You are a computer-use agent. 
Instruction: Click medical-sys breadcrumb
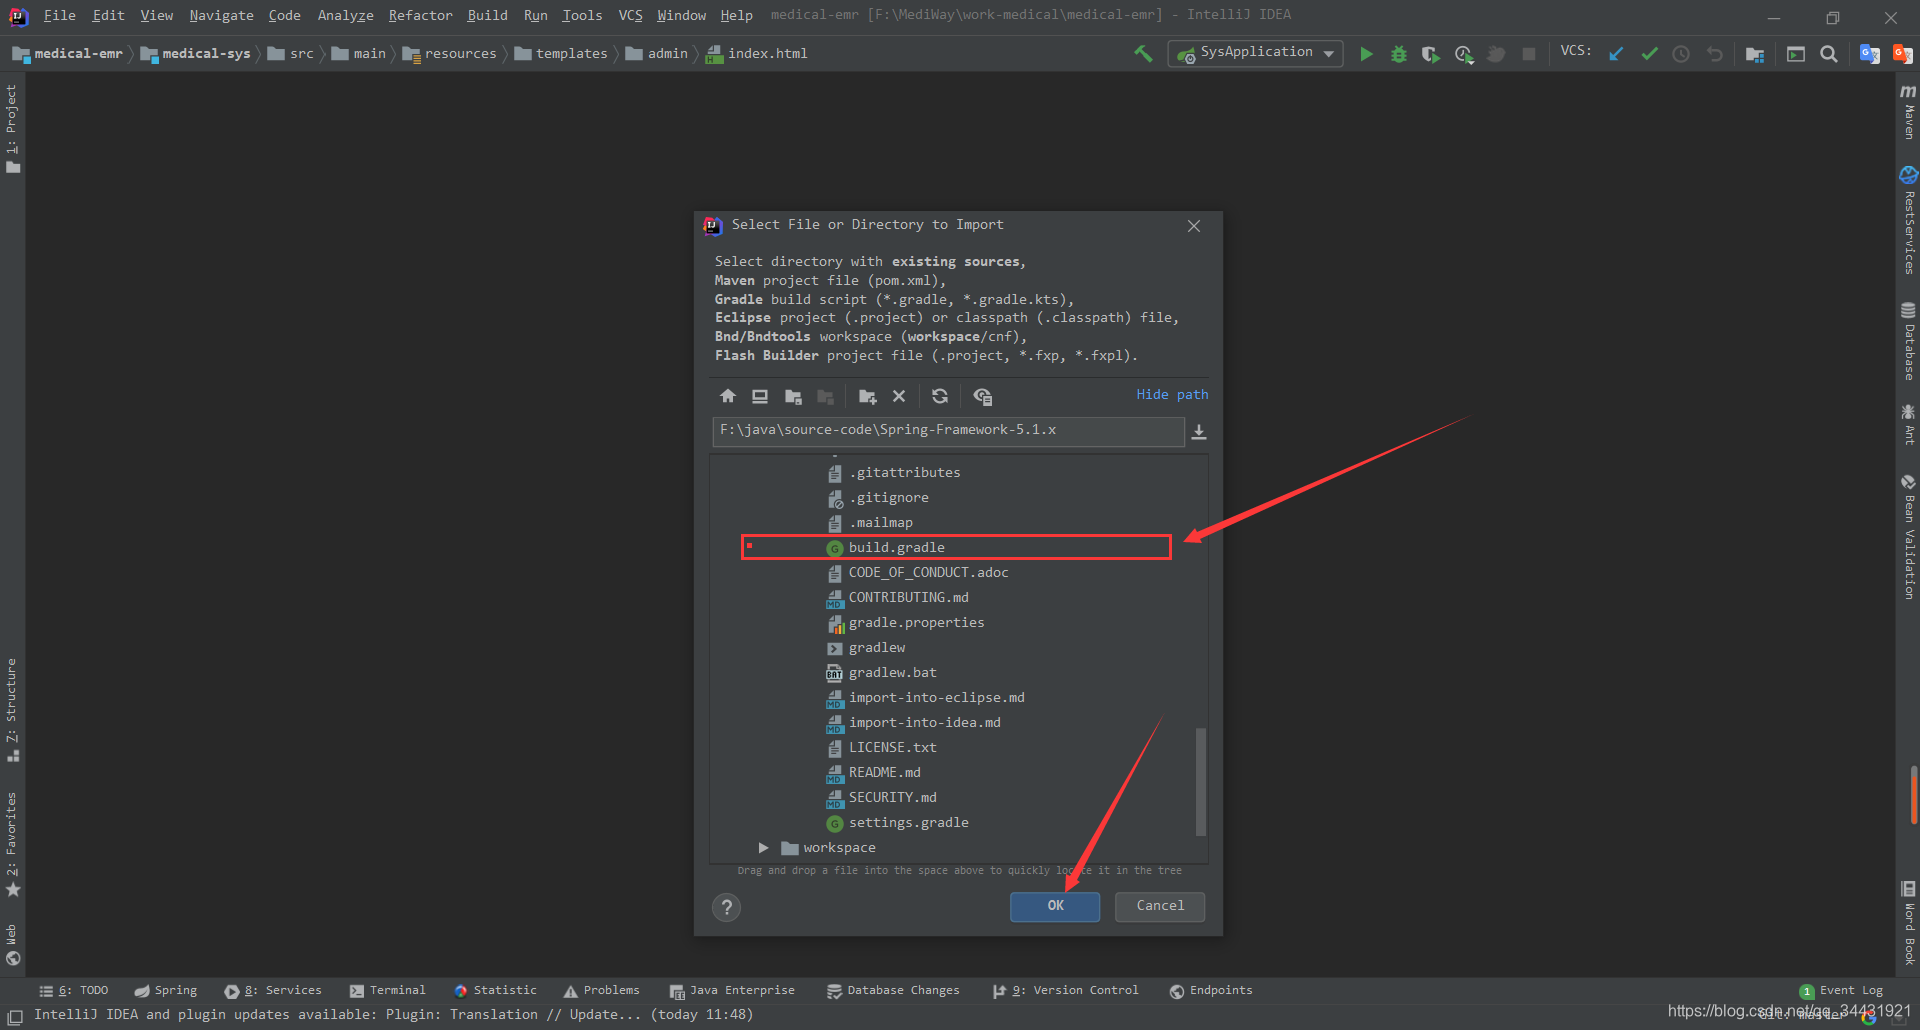tap(196, 54)
